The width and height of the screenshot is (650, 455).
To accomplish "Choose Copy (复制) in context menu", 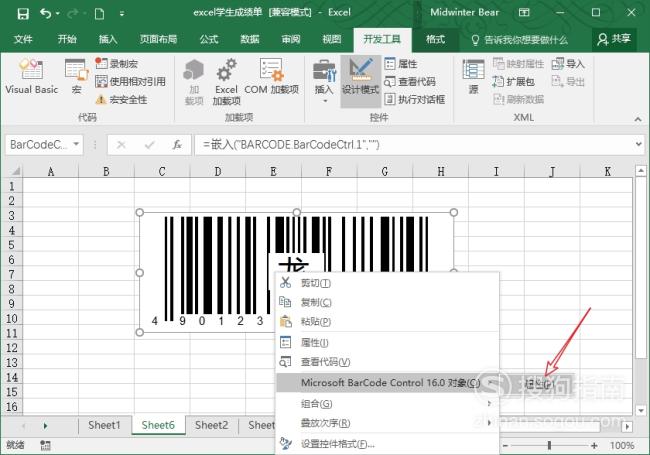I will [387, 302].
